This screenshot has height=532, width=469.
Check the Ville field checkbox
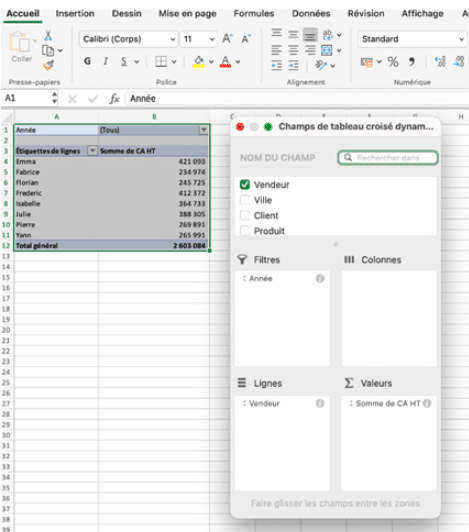click(245, 200)
